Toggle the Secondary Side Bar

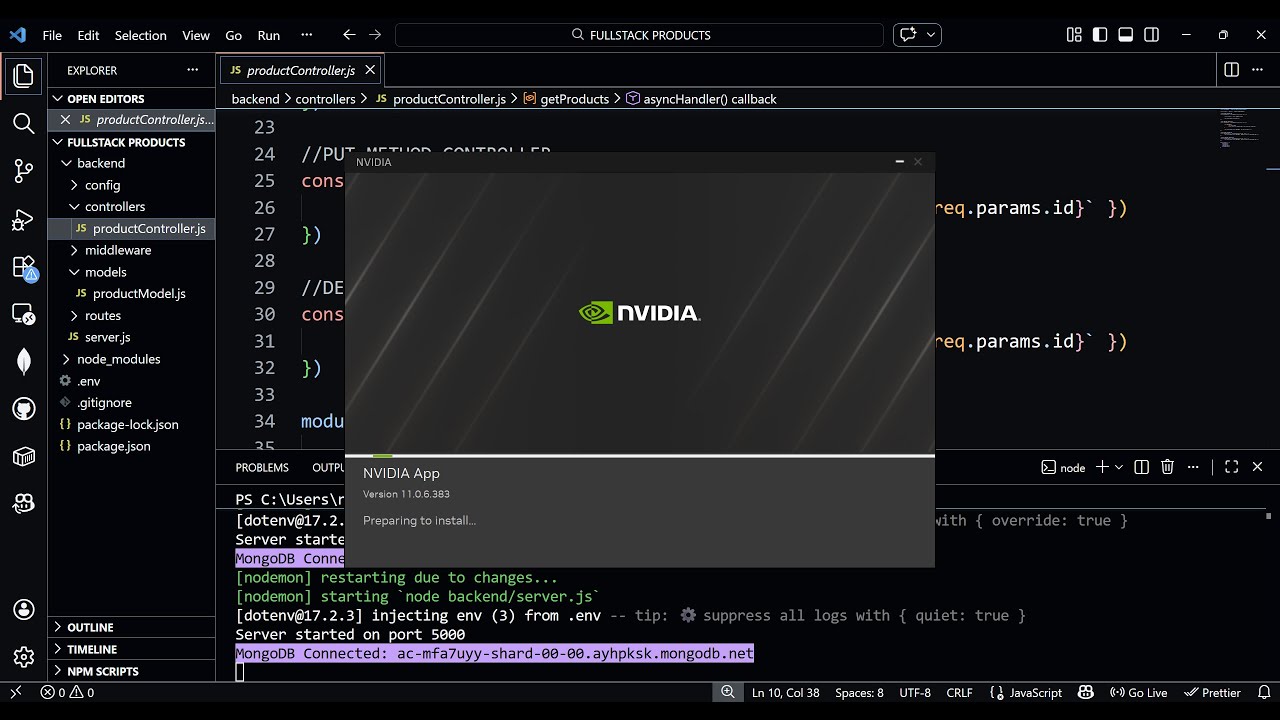pos(1152,35)
